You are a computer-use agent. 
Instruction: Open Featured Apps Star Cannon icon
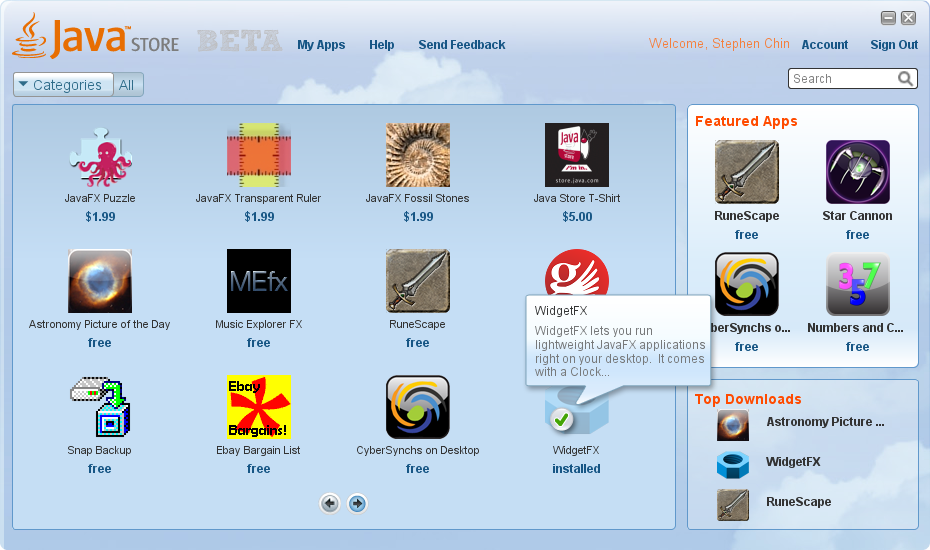(x=858, y=172)
